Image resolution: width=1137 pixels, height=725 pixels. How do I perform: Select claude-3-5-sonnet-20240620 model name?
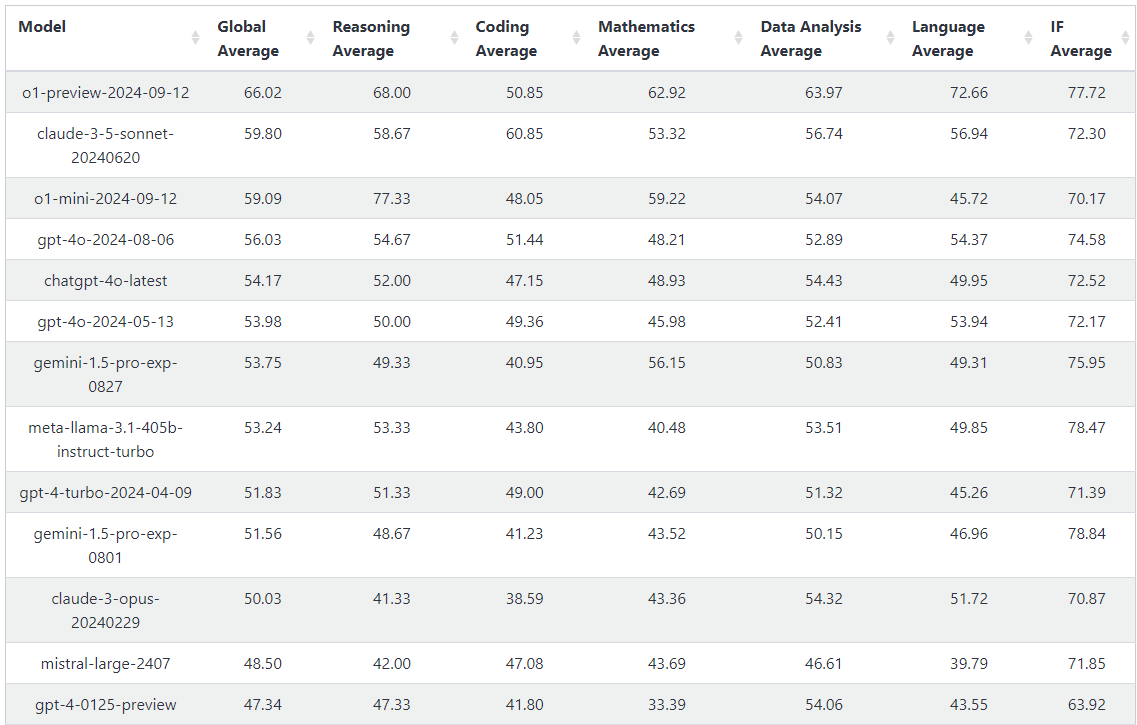(x=106, y=145)
